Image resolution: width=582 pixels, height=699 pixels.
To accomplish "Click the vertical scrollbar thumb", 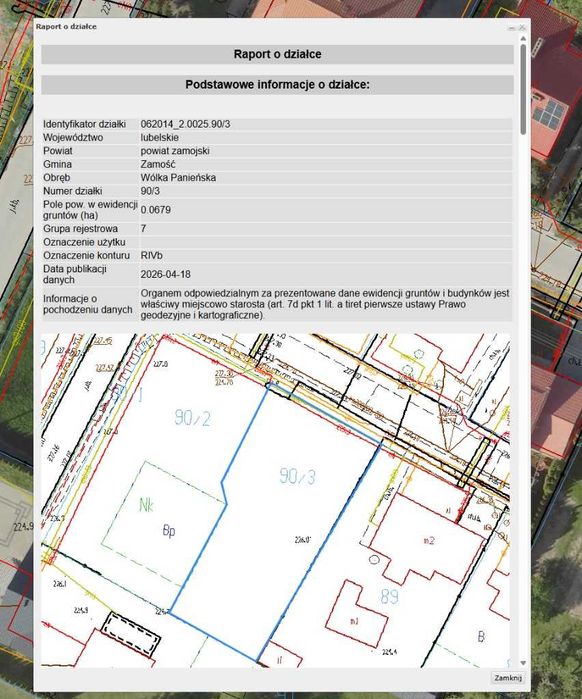I will click(523, 88).
